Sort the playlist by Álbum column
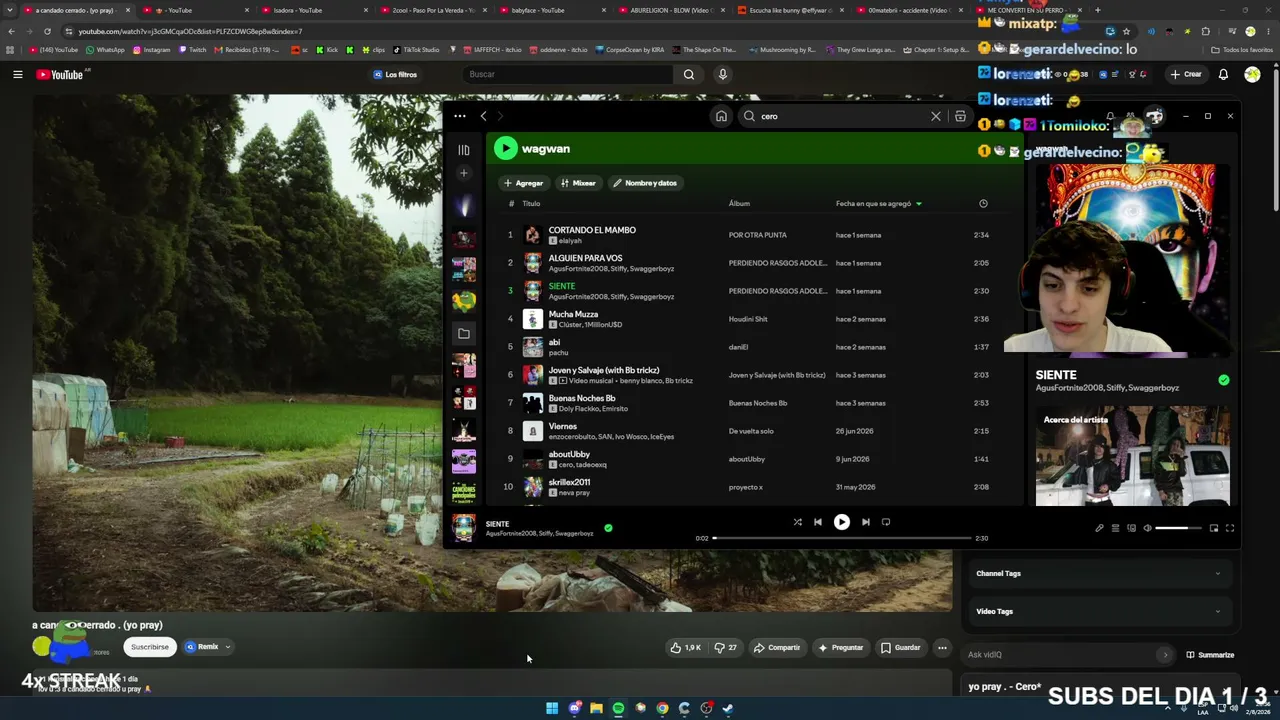The height and width of the screenshot is (720, 1280). coord(739,204)
